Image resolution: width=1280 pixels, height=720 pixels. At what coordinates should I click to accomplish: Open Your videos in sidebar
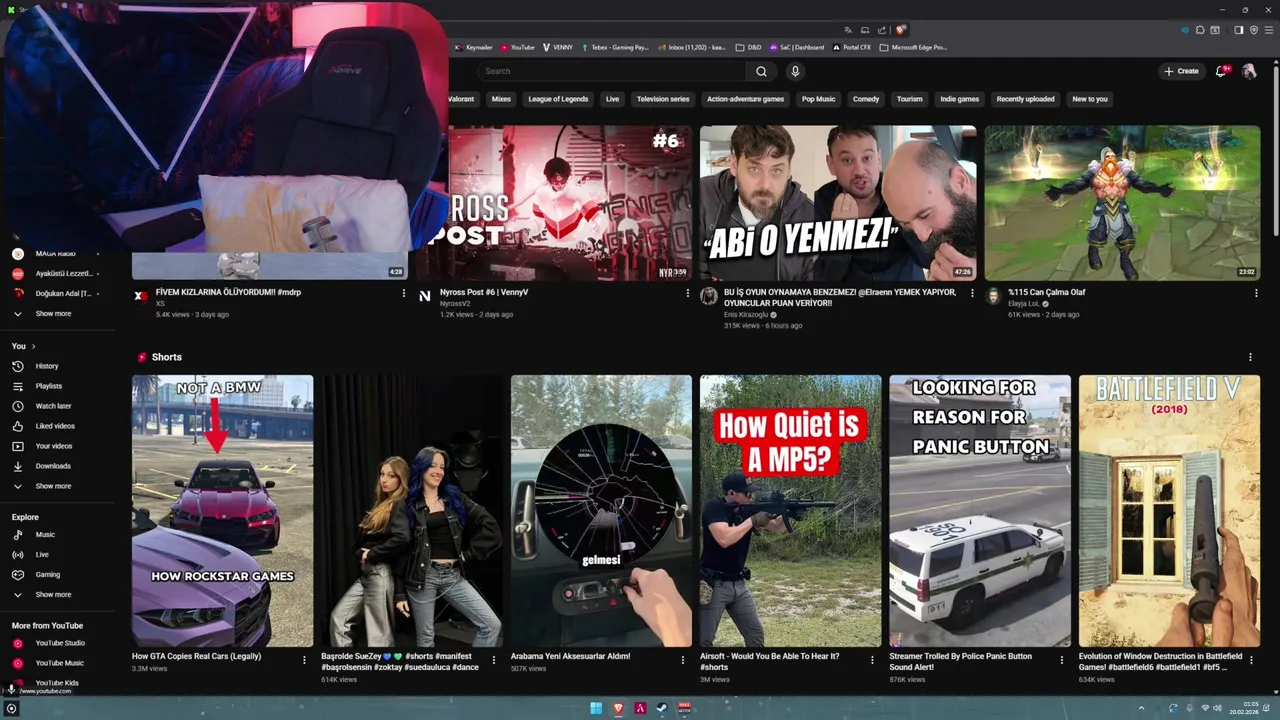point(58,446)
